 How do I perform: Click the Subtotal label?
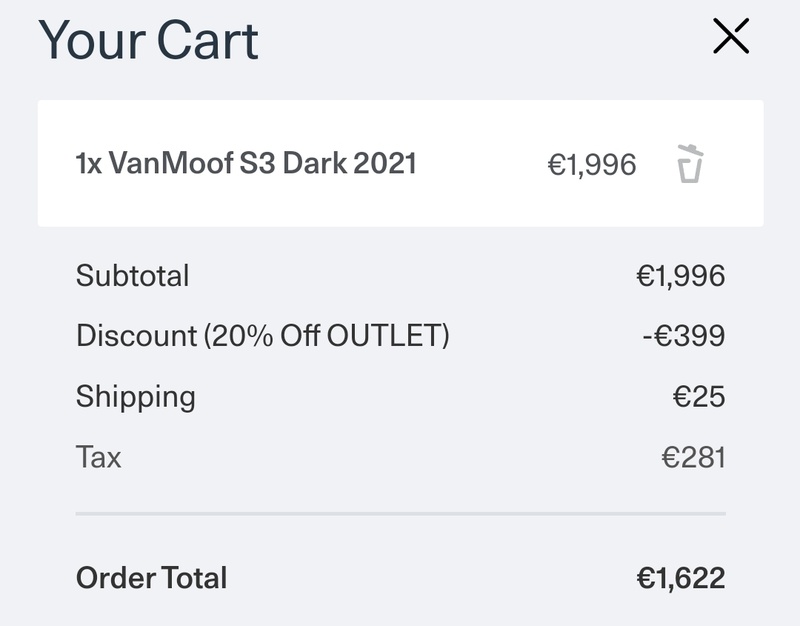point(133,276)
